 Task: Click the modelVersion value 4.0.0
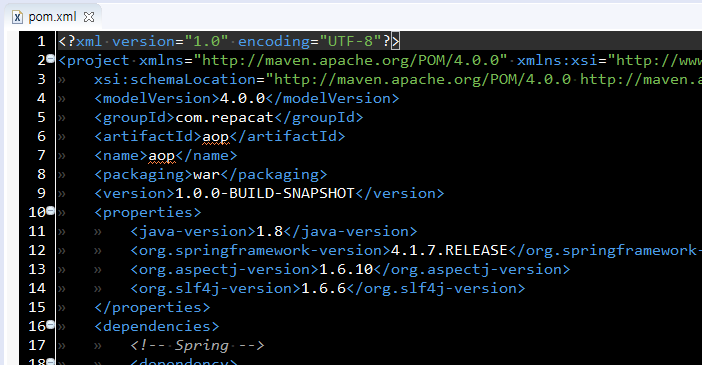pyautogui.click(x=242, y=98)
